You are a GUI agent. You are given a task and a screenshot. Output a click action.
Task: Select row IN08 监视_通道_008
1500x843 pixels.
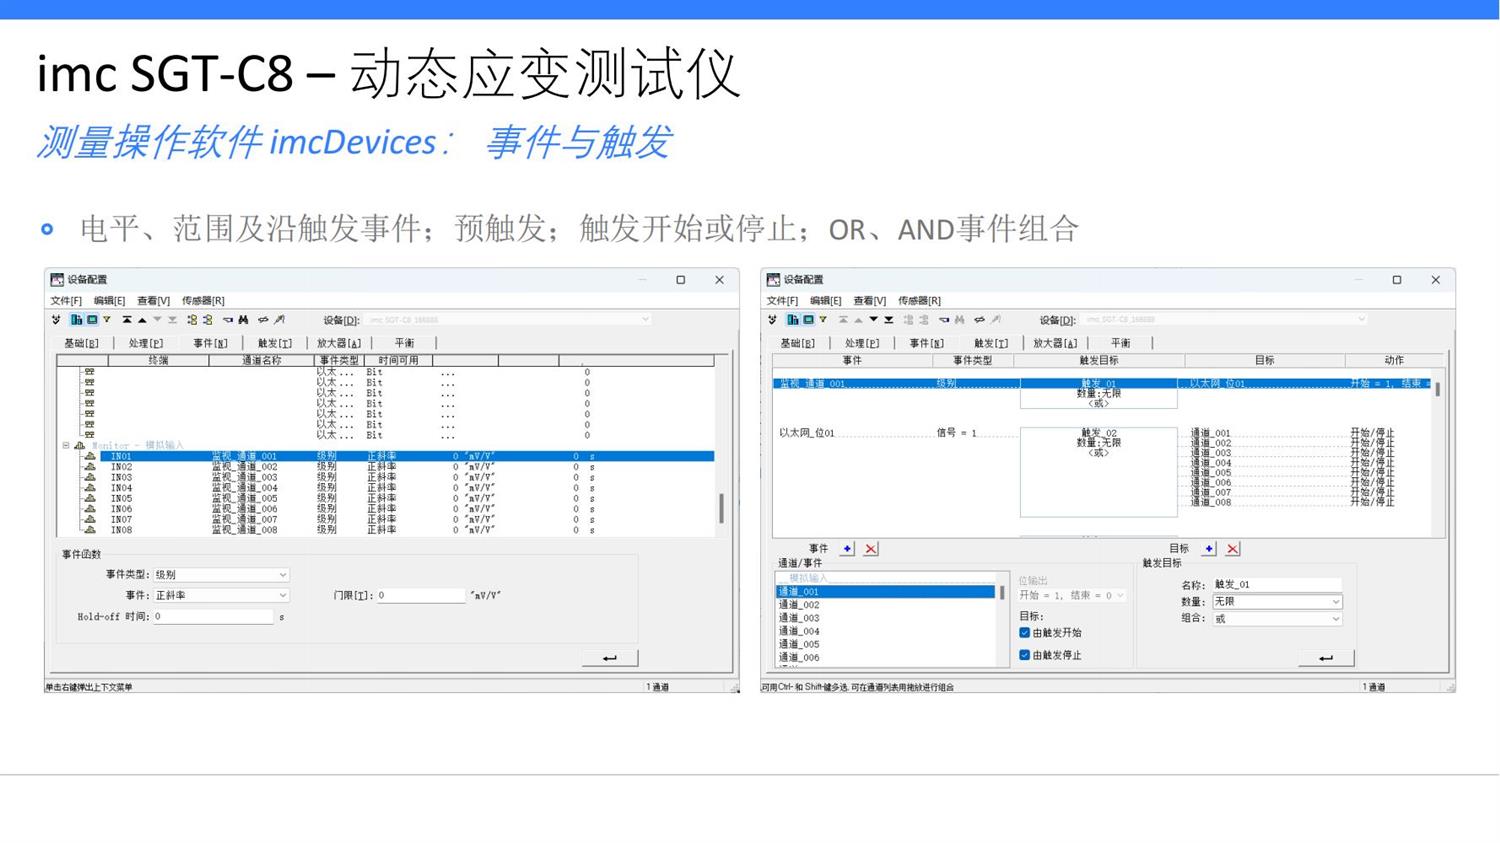click(x=406, y=530)
